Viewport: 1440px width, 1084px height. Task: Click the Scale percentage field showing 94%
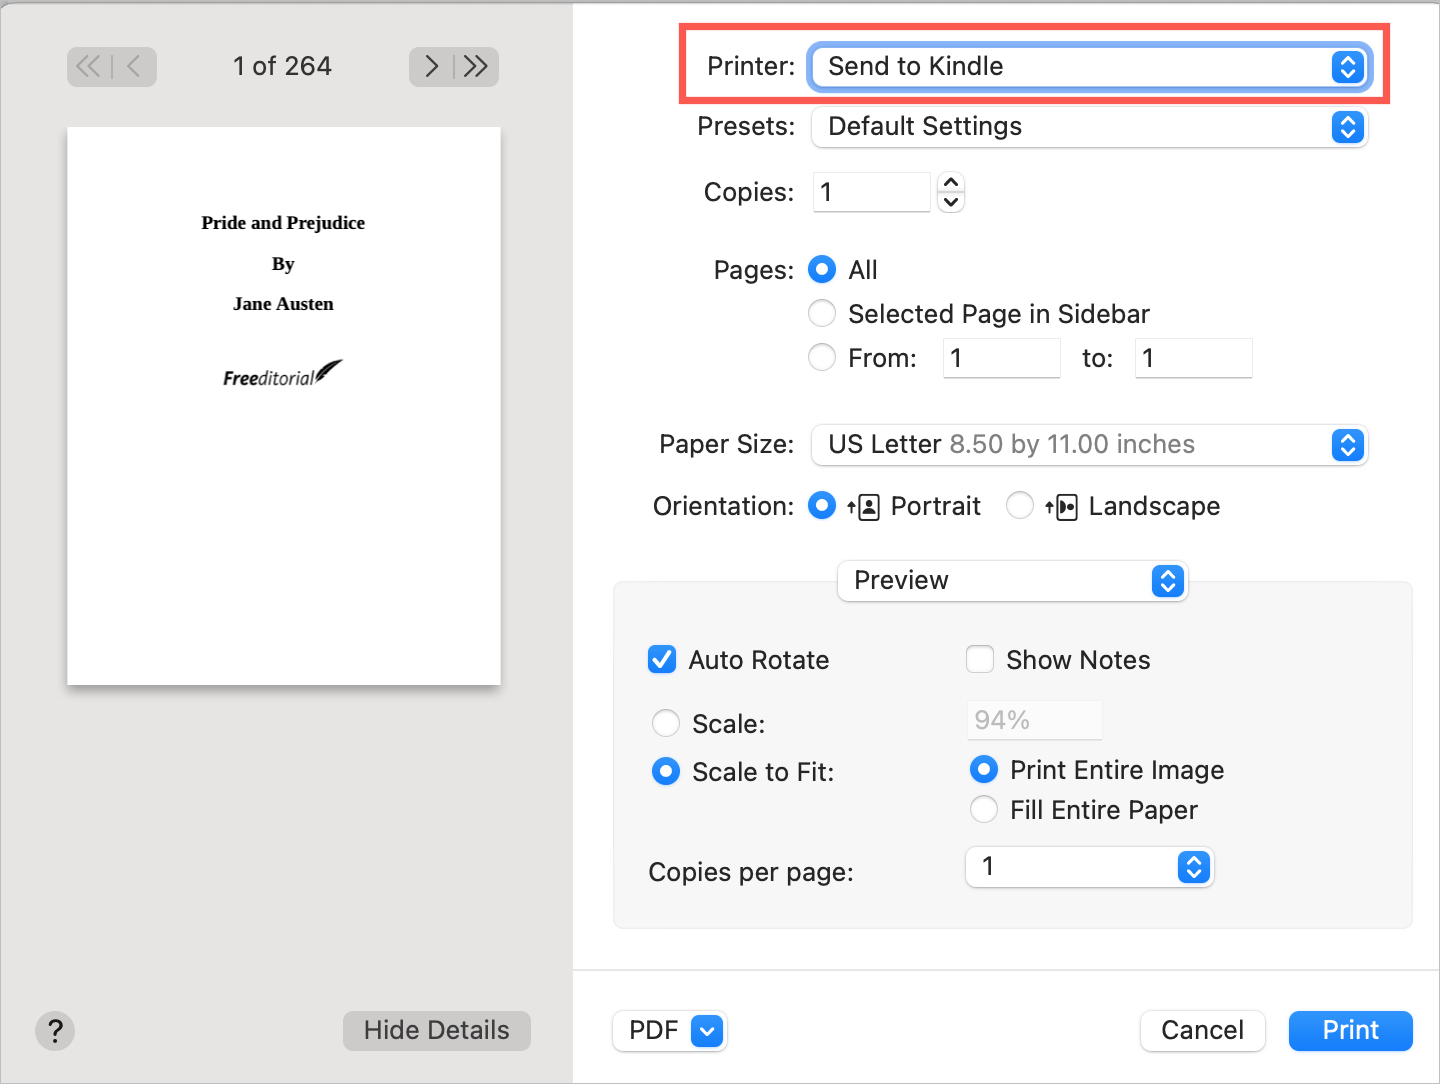click(x=1034, y=720)
